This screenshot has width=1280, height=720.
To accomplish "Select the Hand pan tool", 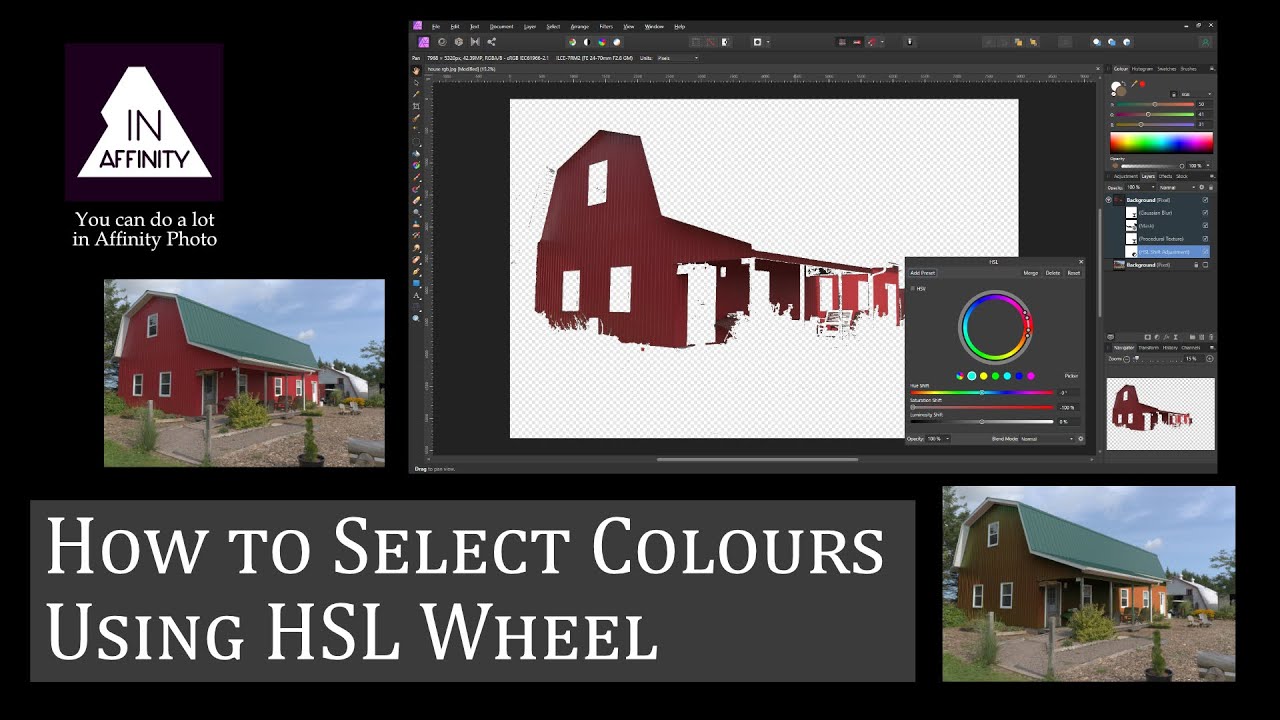I will coord(417,70).
